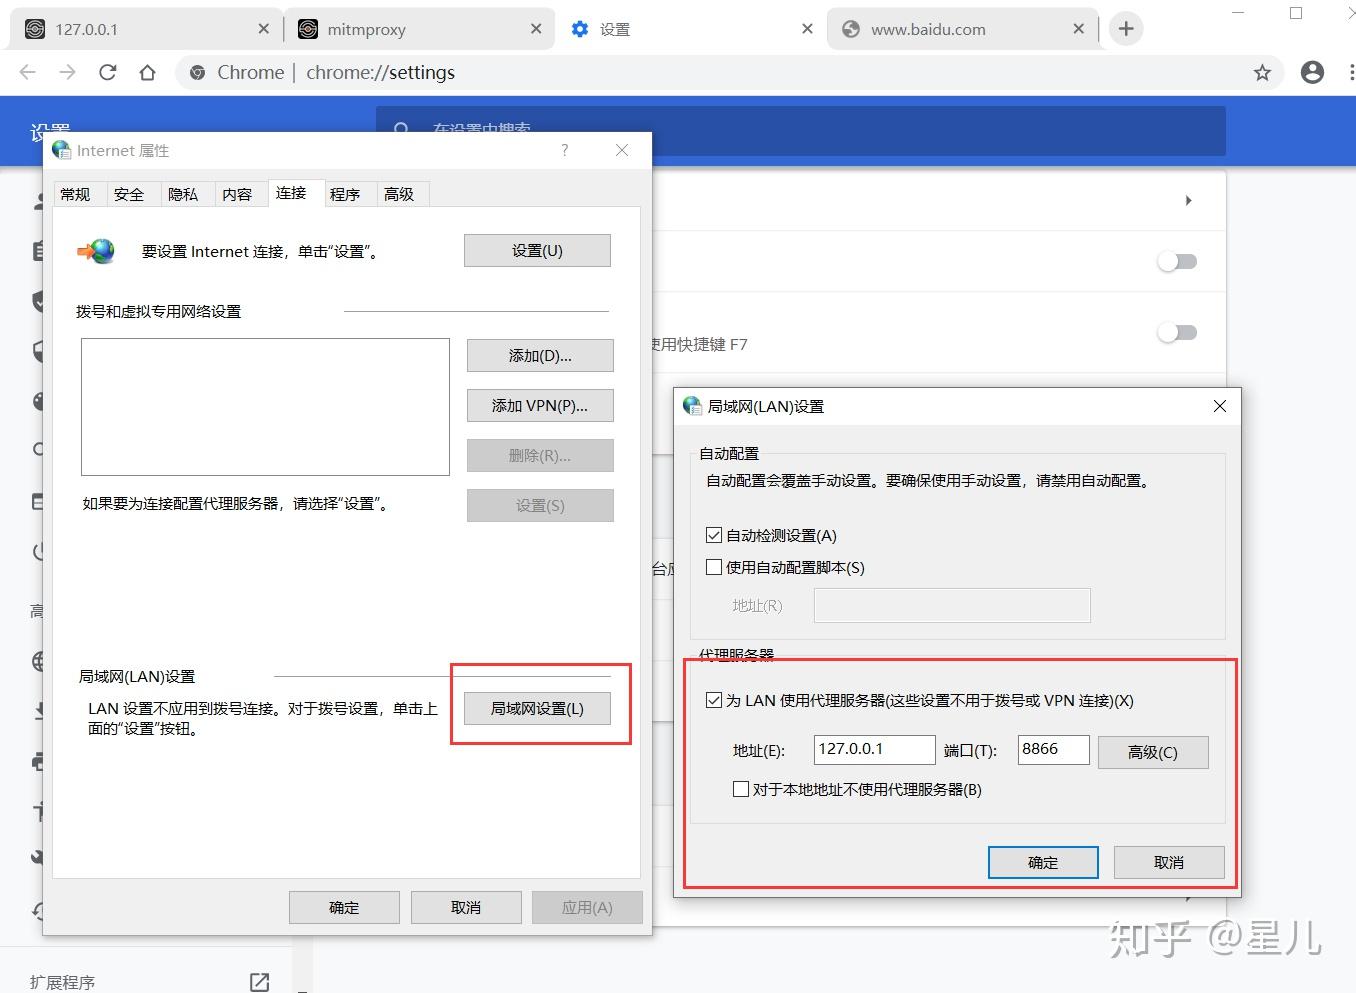The width and height of the screenshot is (1356, 993).
Task: Click the back navigation arrow
Action: coord(26,72)
